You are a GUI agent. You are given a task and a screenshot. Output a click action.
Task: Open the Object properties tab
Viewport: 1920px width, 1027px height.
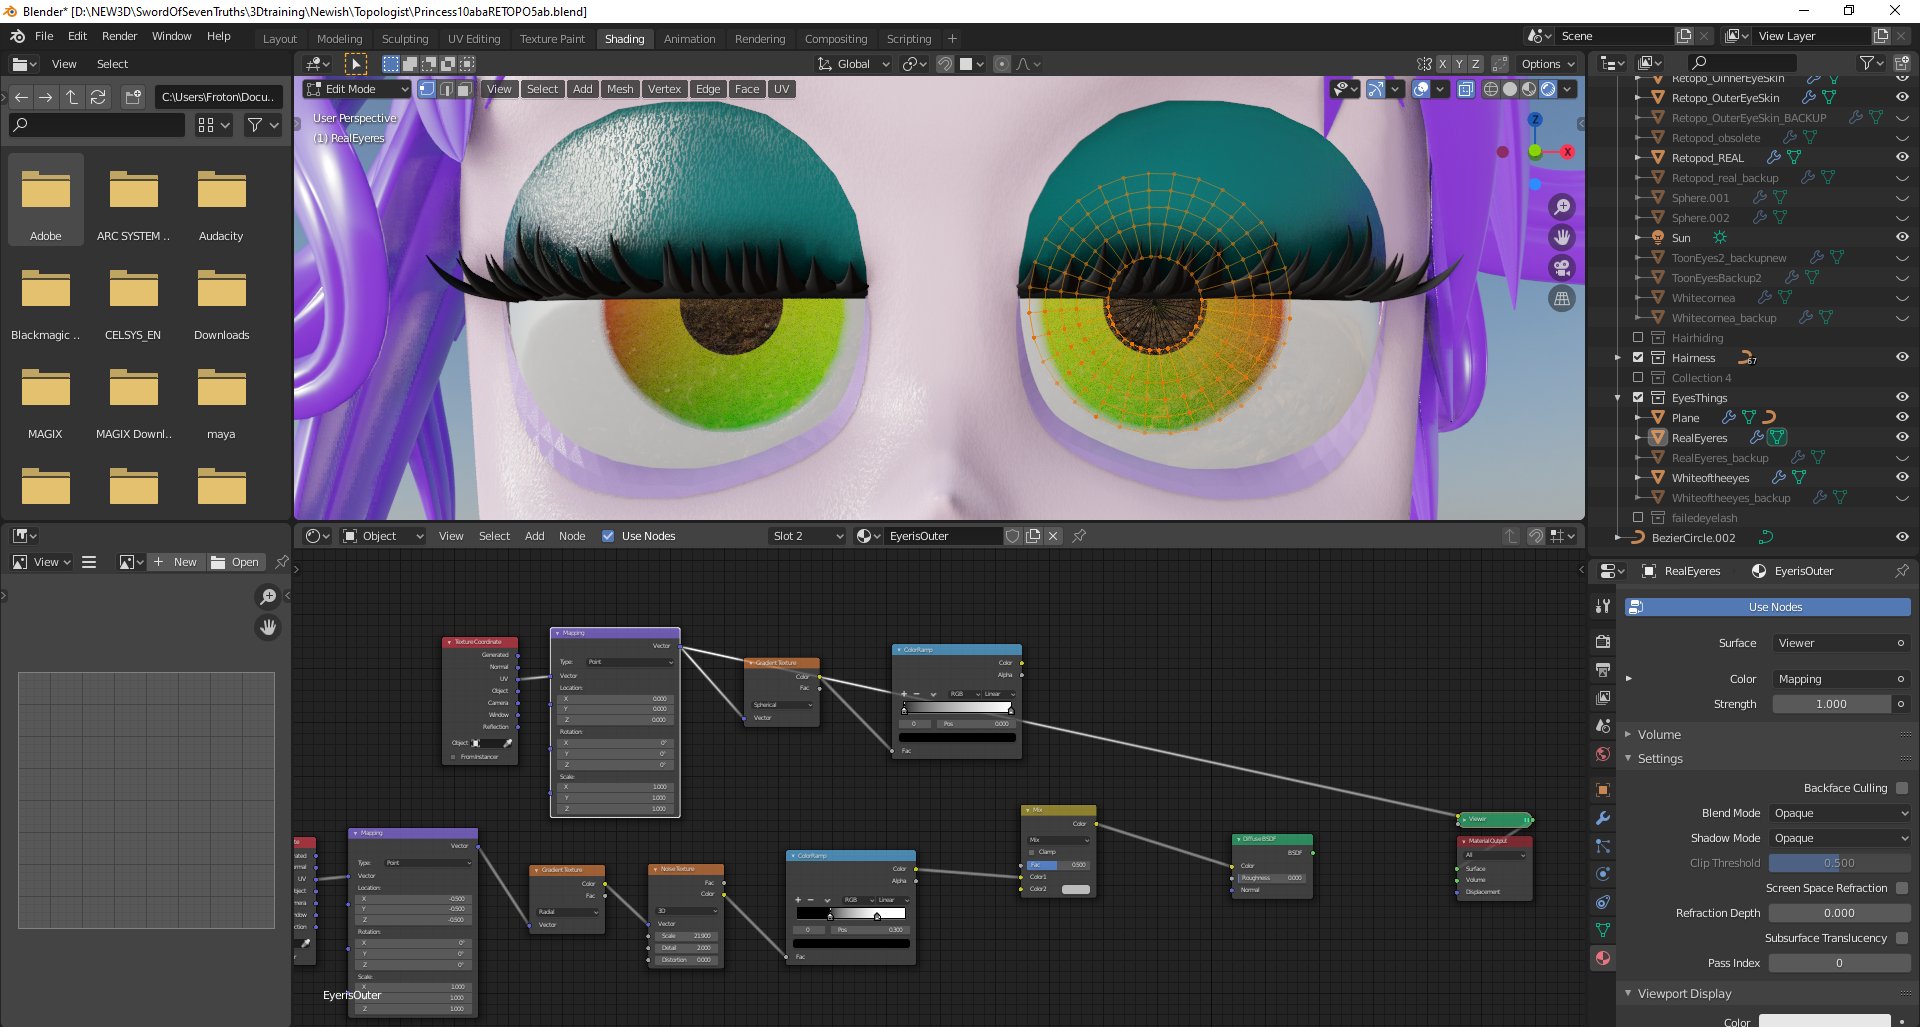click(x=1603, y=790)
